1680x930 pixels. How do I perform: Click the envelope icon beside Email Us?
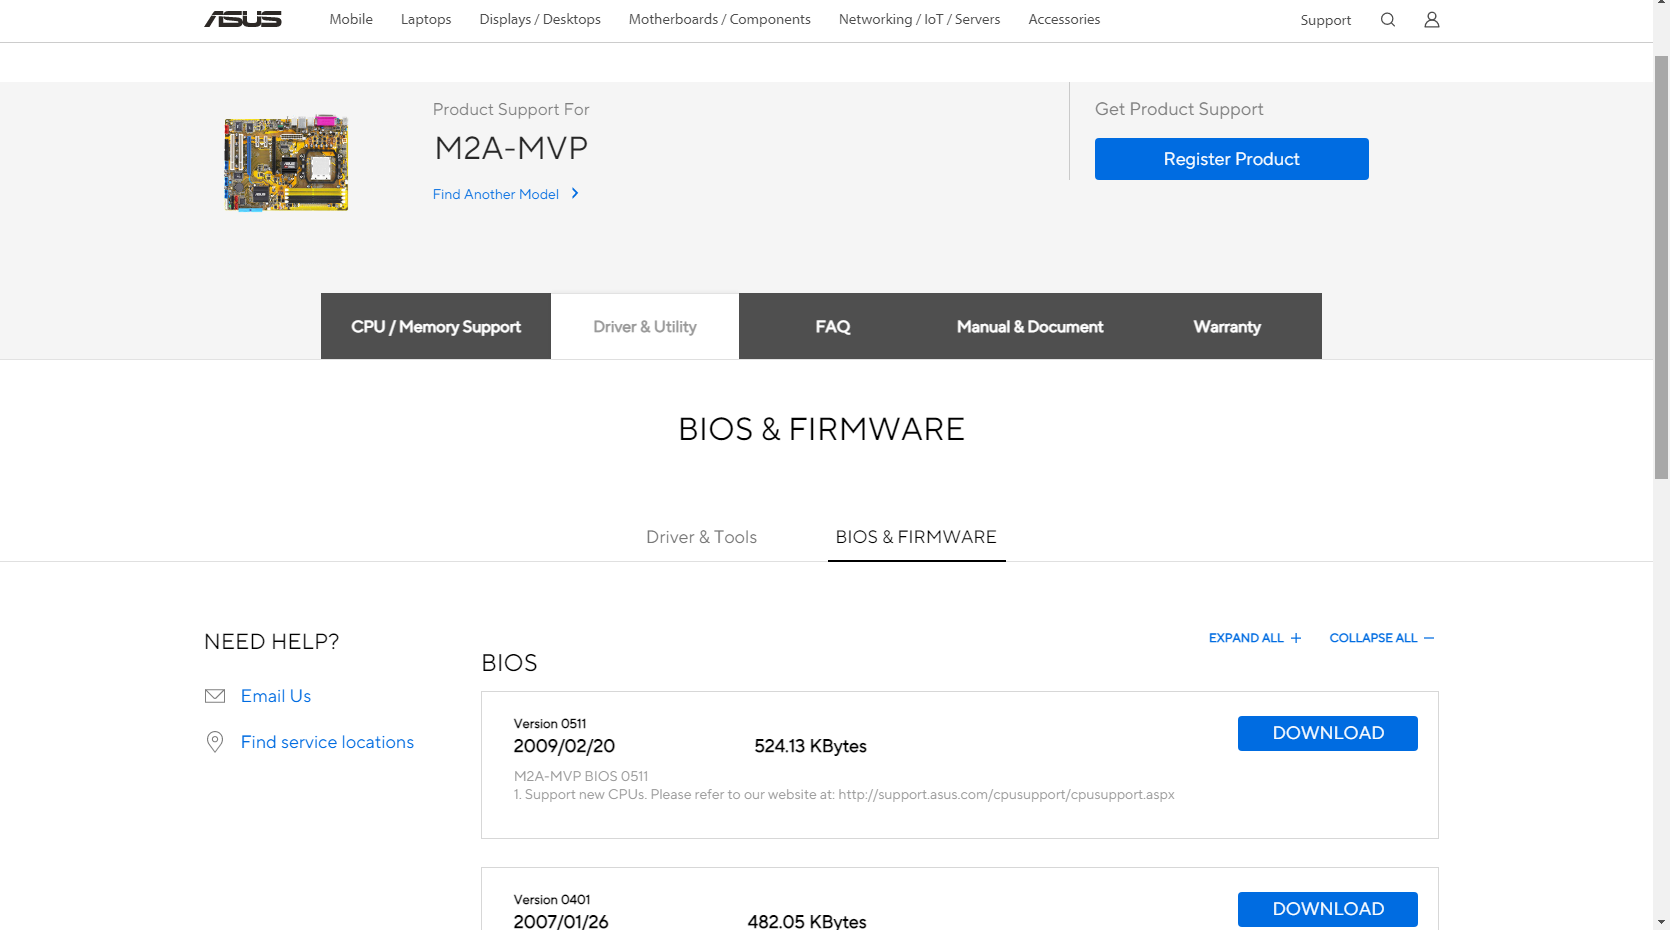coord(215,696)
